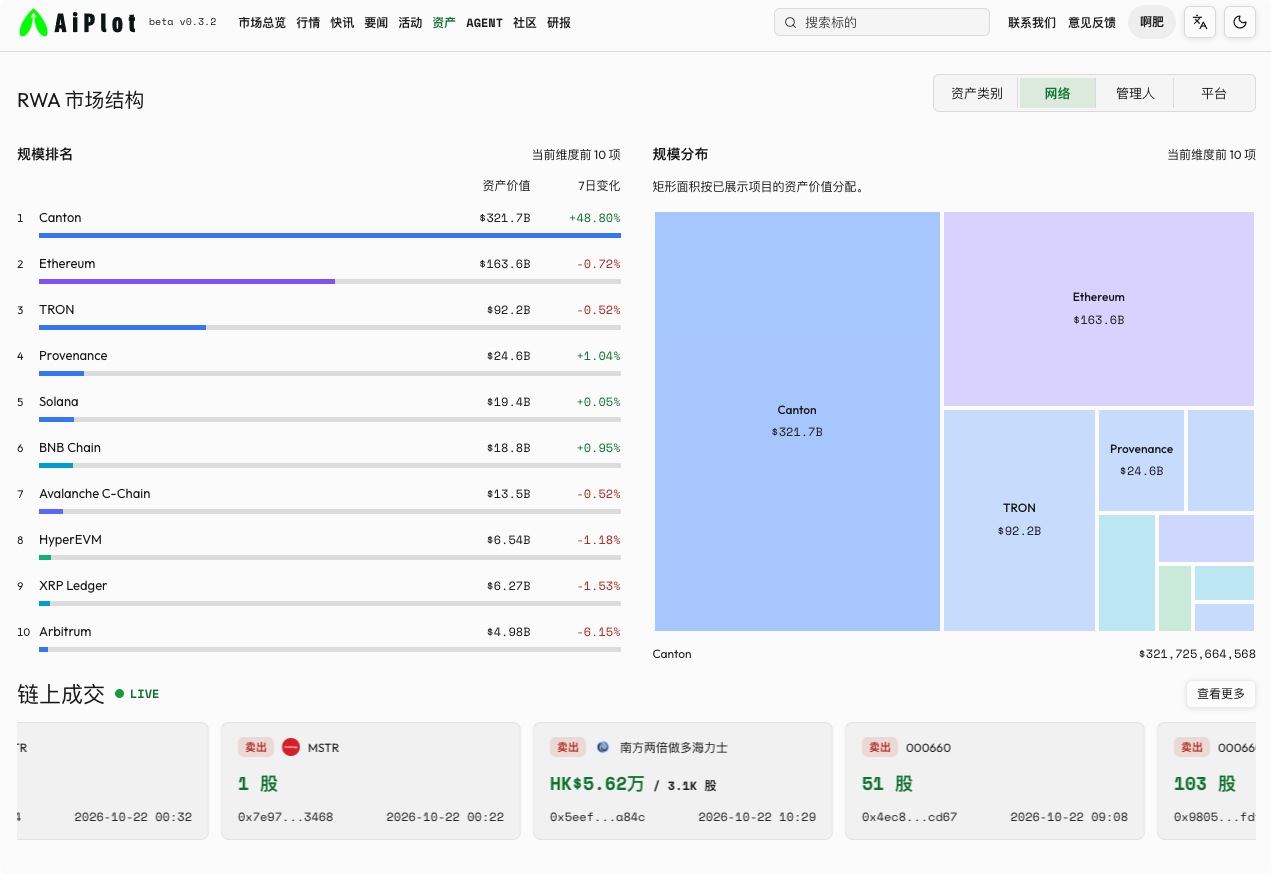Viewport: 1271px width, 874px height.
Task: Switch to the 资产类别 tab
Action: click(x=977, y=93)
